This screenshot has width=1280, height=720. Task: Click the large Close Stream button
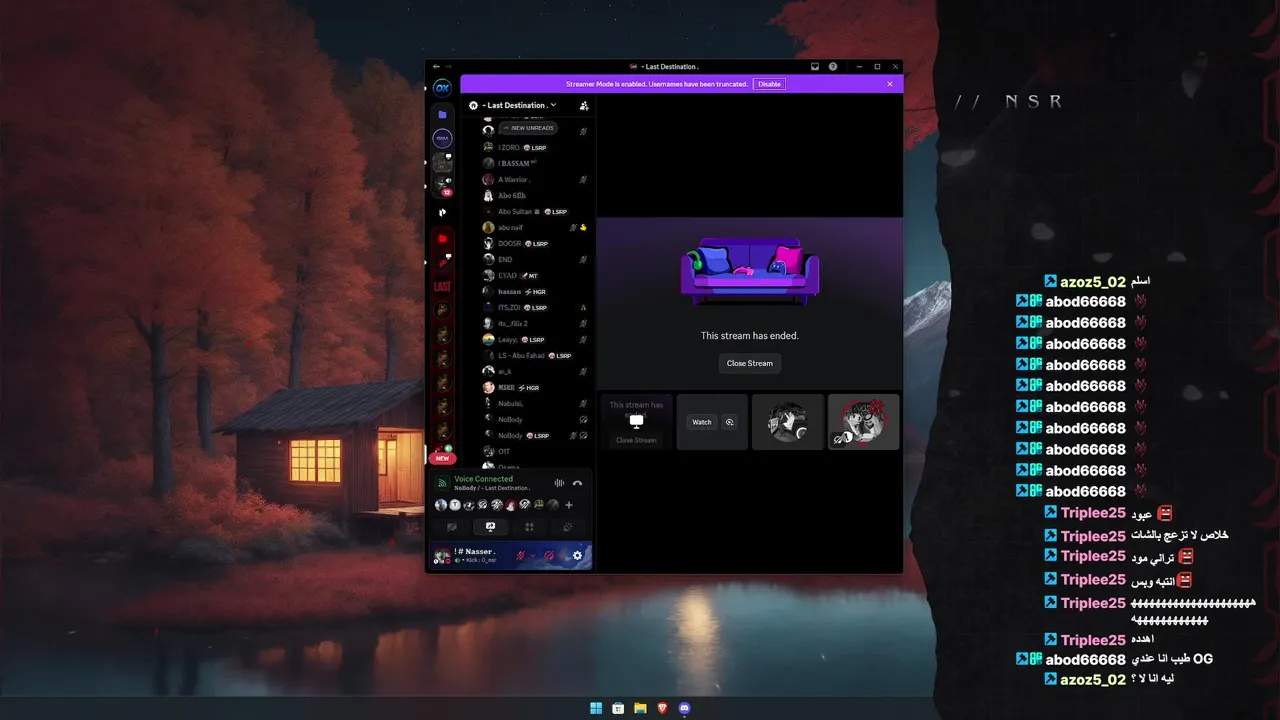point(750,363)
